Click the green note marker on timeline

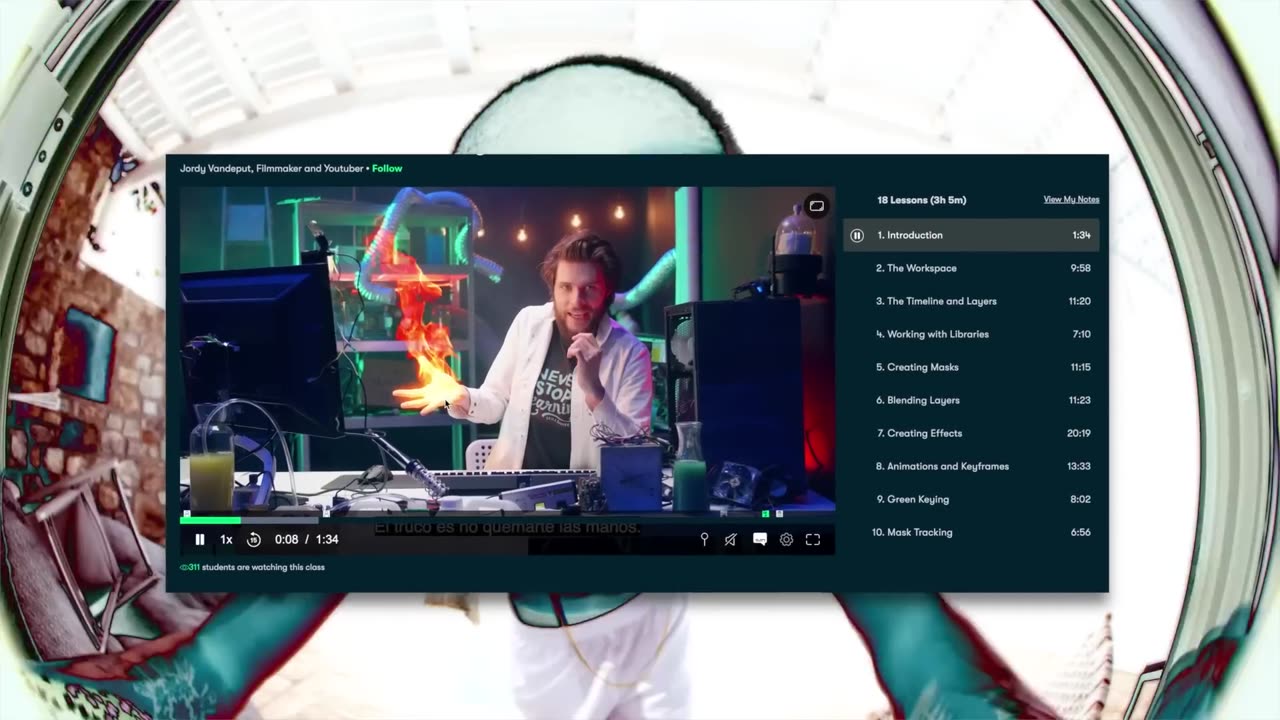coord(765,514)
